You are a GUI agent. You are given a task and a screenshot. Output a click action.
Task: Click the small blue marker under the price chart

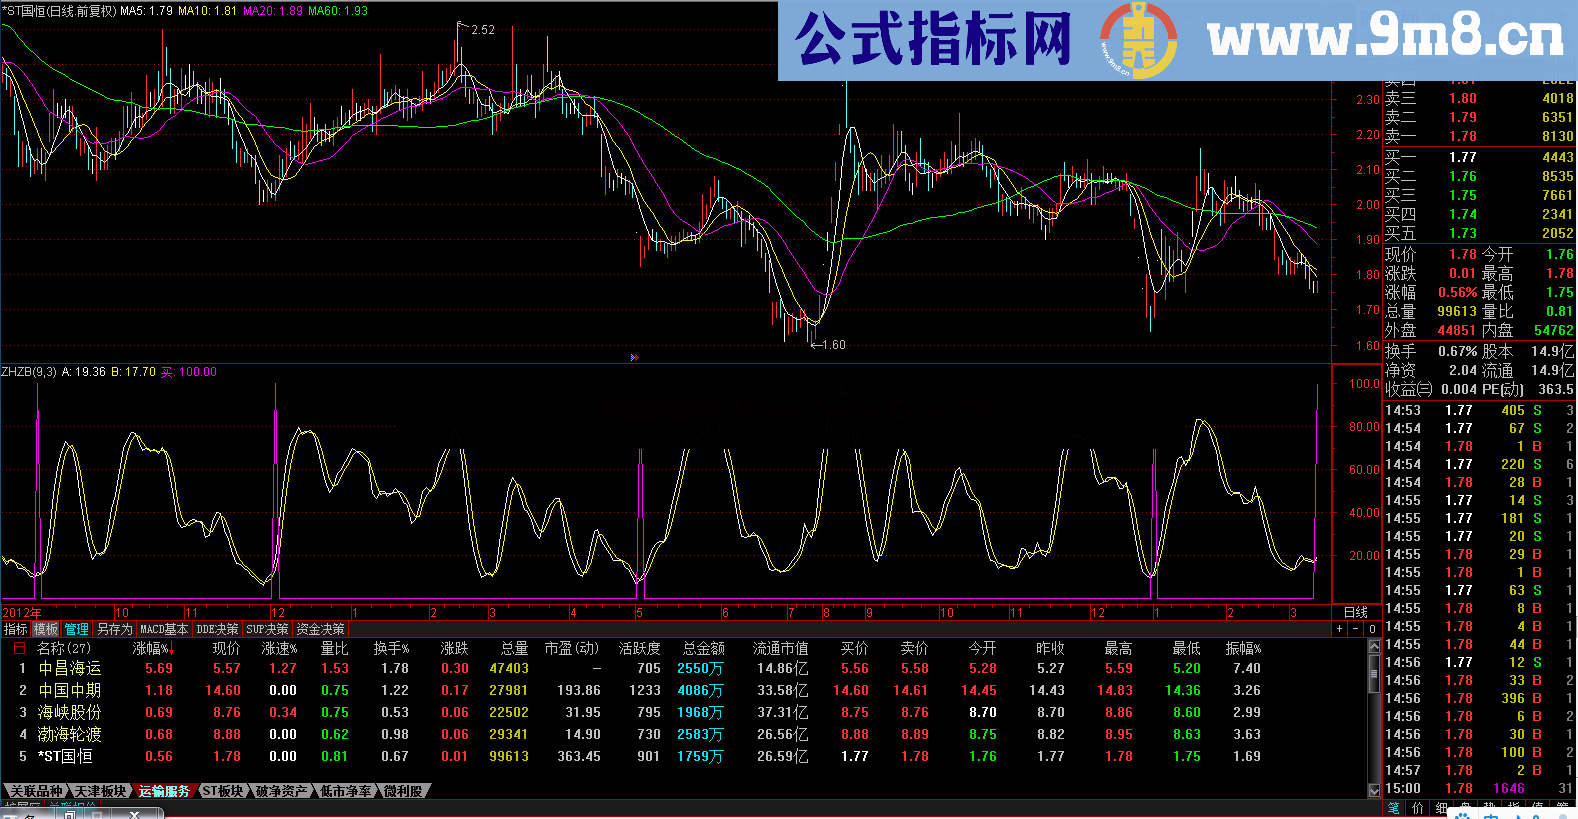click(x=634, y=357)
